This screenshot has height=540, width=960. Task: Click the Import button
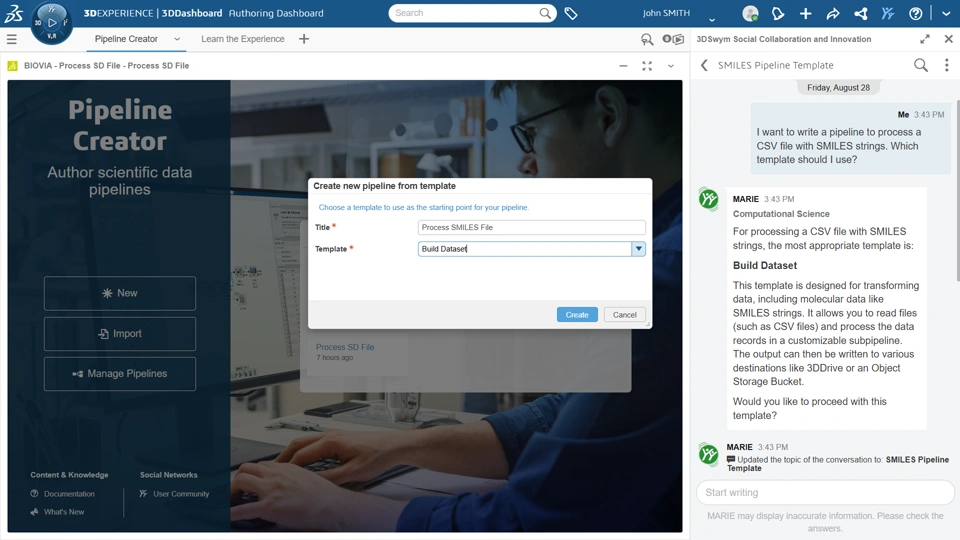click(120, 334)
